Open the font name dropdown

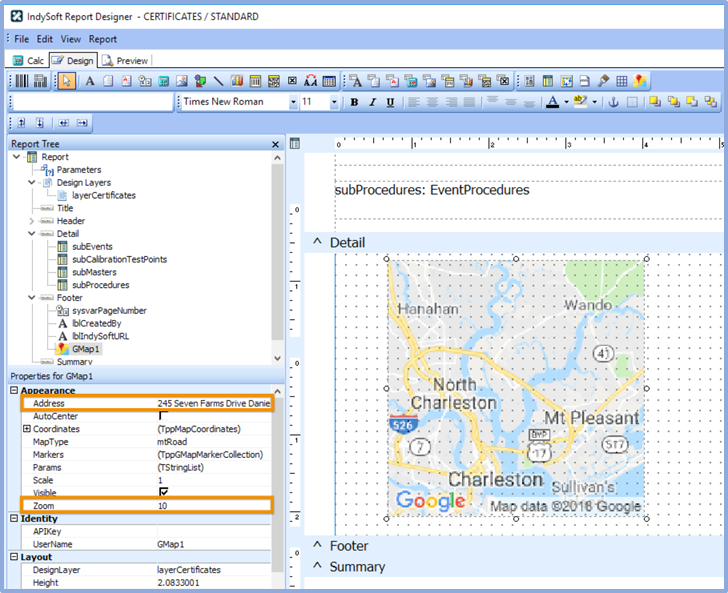pyautogui.click(x=293, y=102)
